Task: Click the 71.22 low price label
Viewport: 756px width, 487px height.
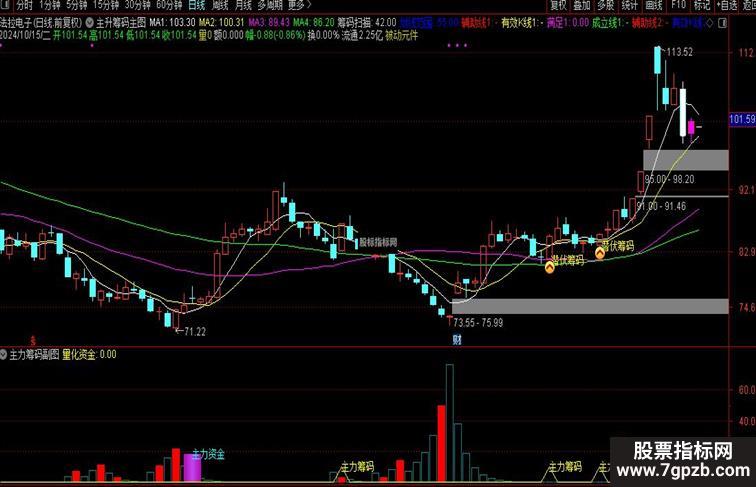Action: (194, 332)
